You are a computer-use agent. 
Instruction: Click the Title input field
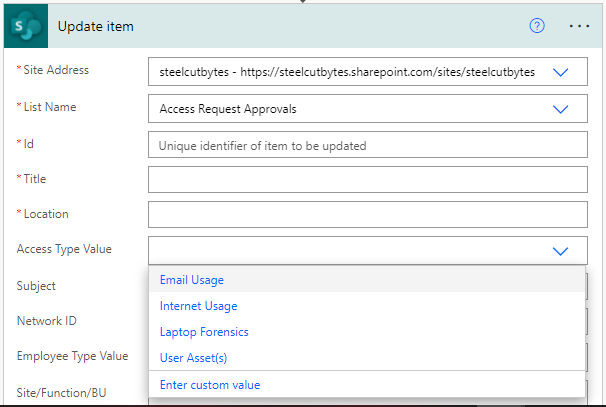tap(366, 180)
